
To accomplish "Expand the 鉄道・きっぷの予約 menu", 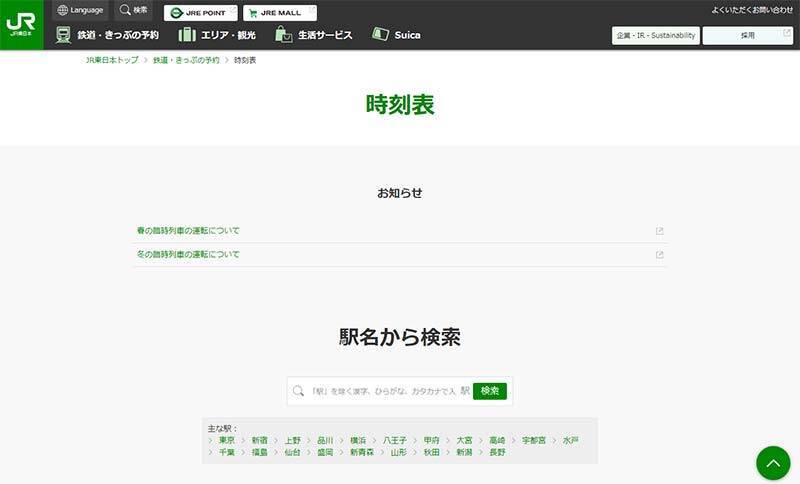I will 118,35.
